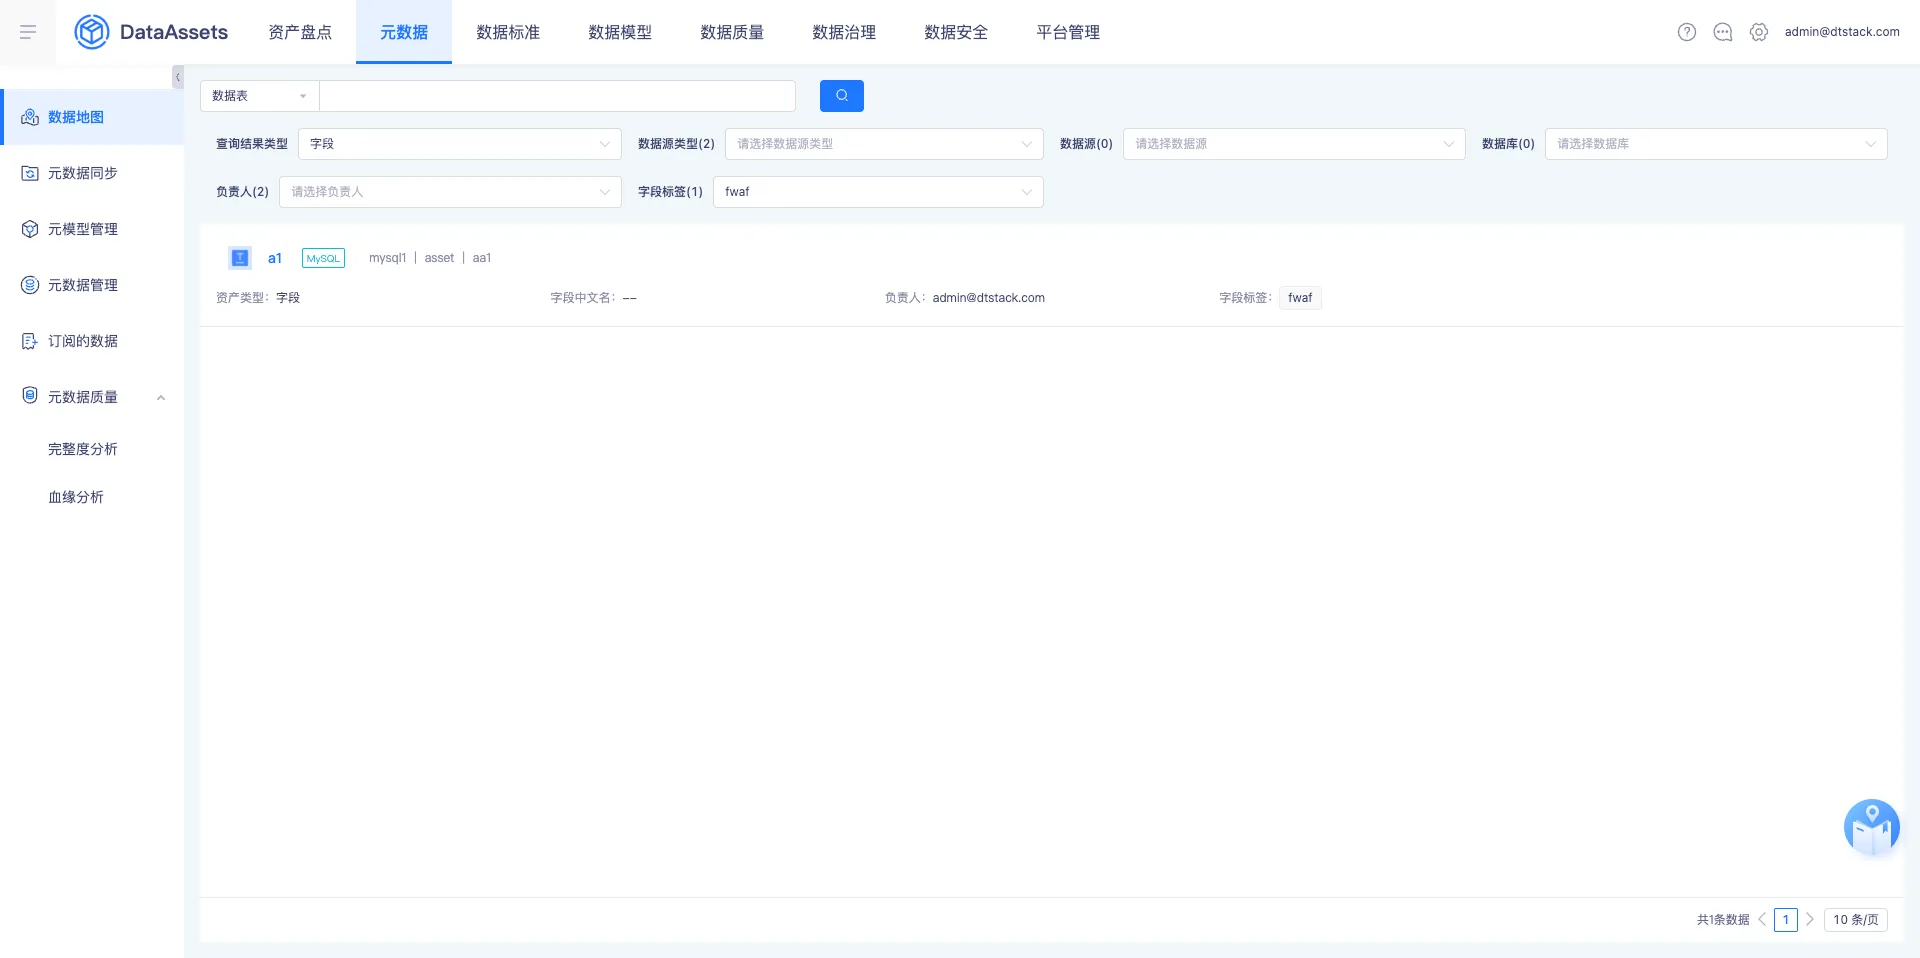Open 完整度分析 in the sidebar
Viewport: 1920px width, 958px height.
click(x=83, y=449)
